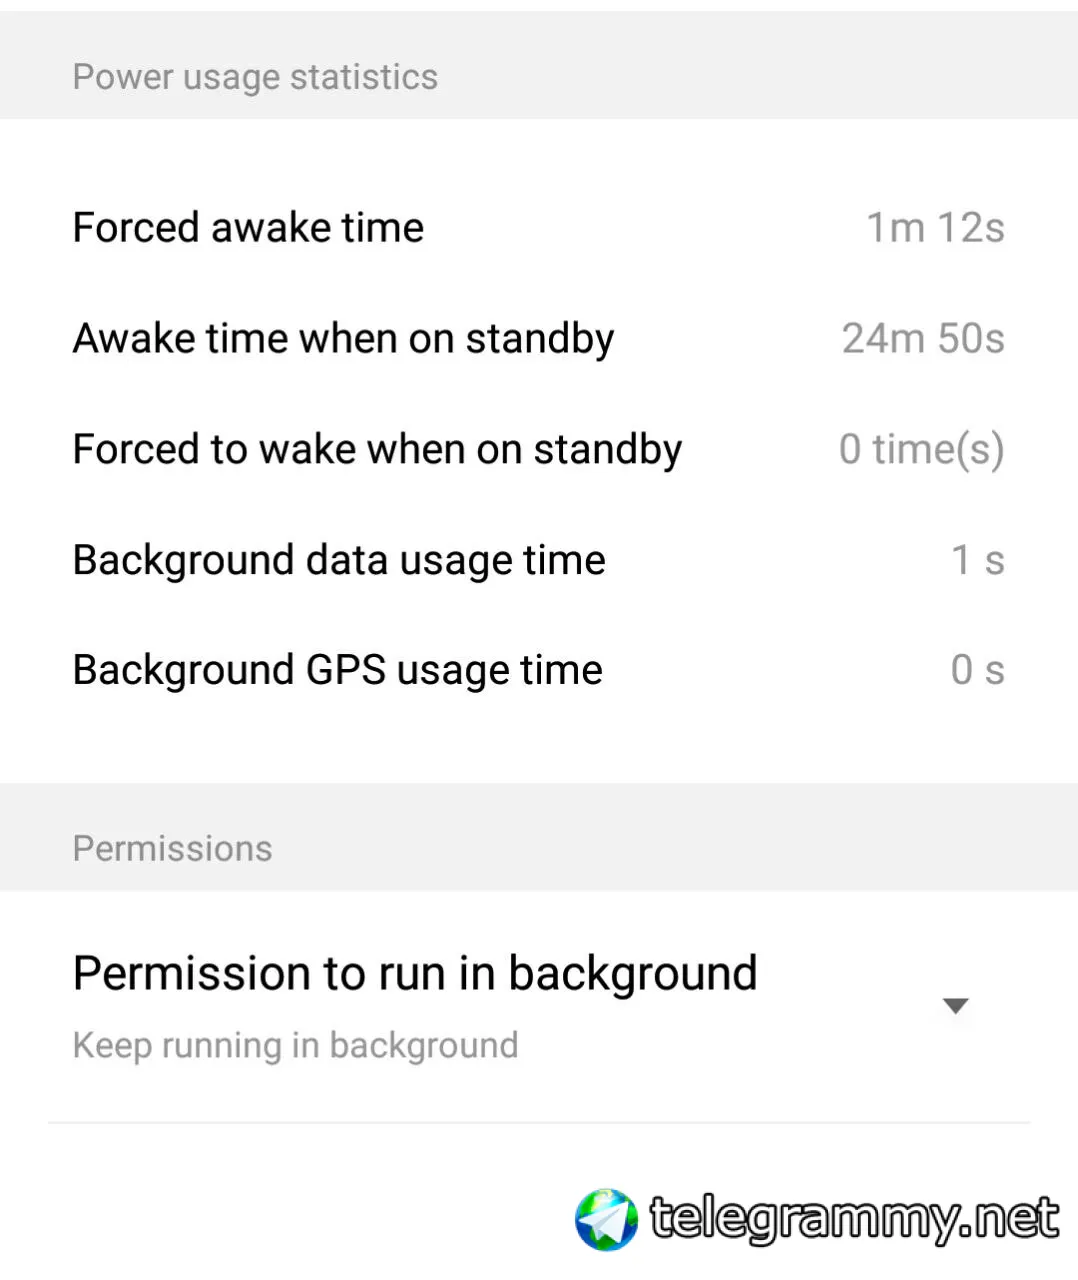
Task: Click the Telegrammy globe paper-plane logo
Action: coord(606,1219)
